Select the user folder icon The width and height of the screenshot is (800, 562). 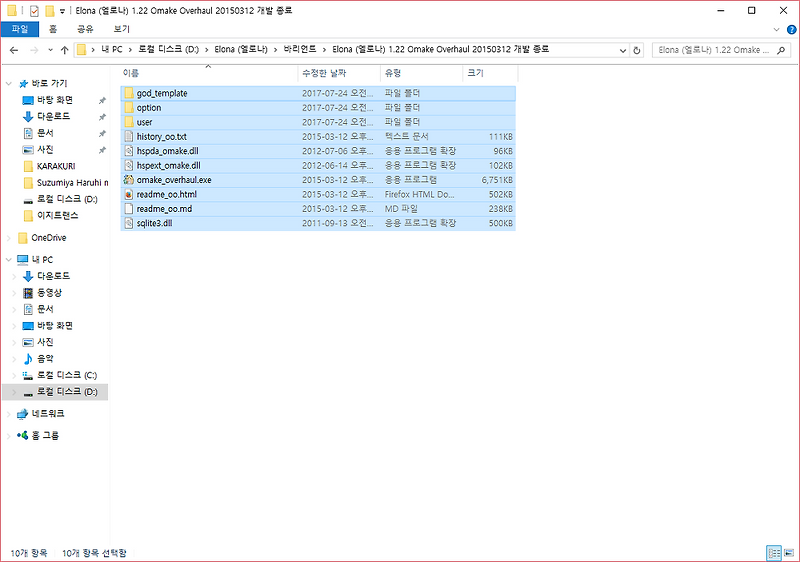point(129,122)
